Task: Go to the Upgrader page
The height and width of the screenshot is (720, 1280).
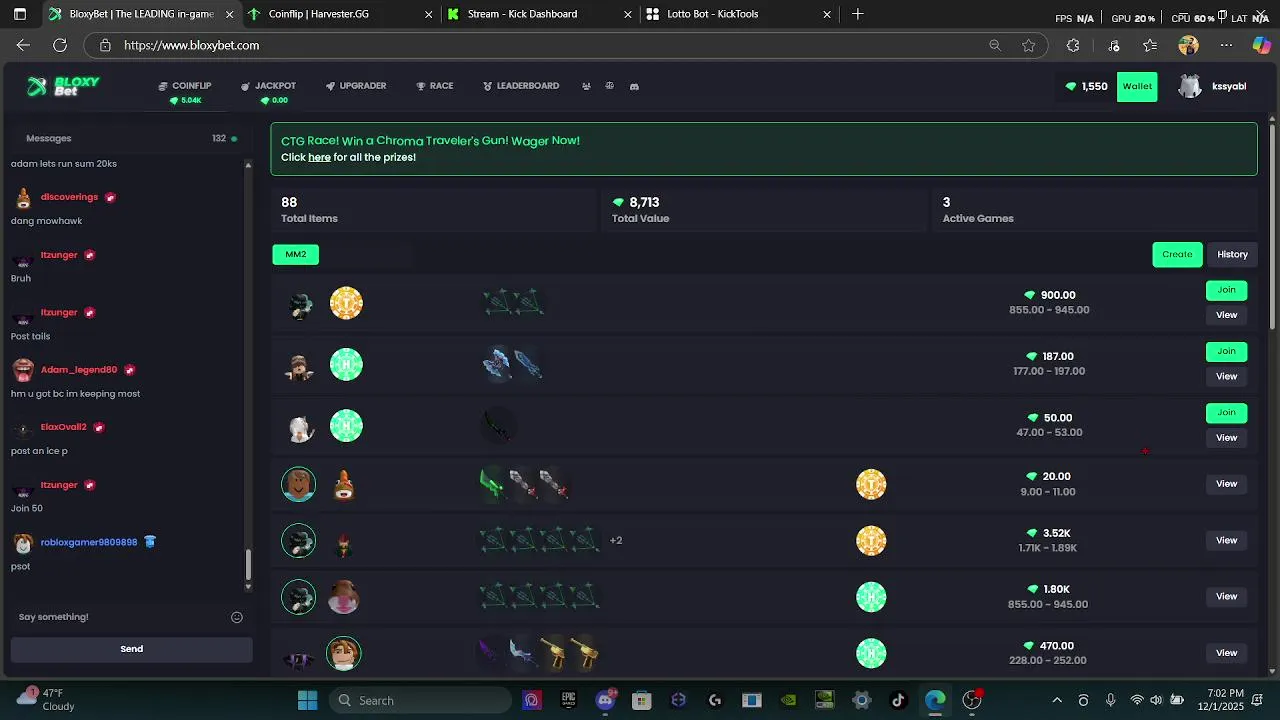Action: 356,86
